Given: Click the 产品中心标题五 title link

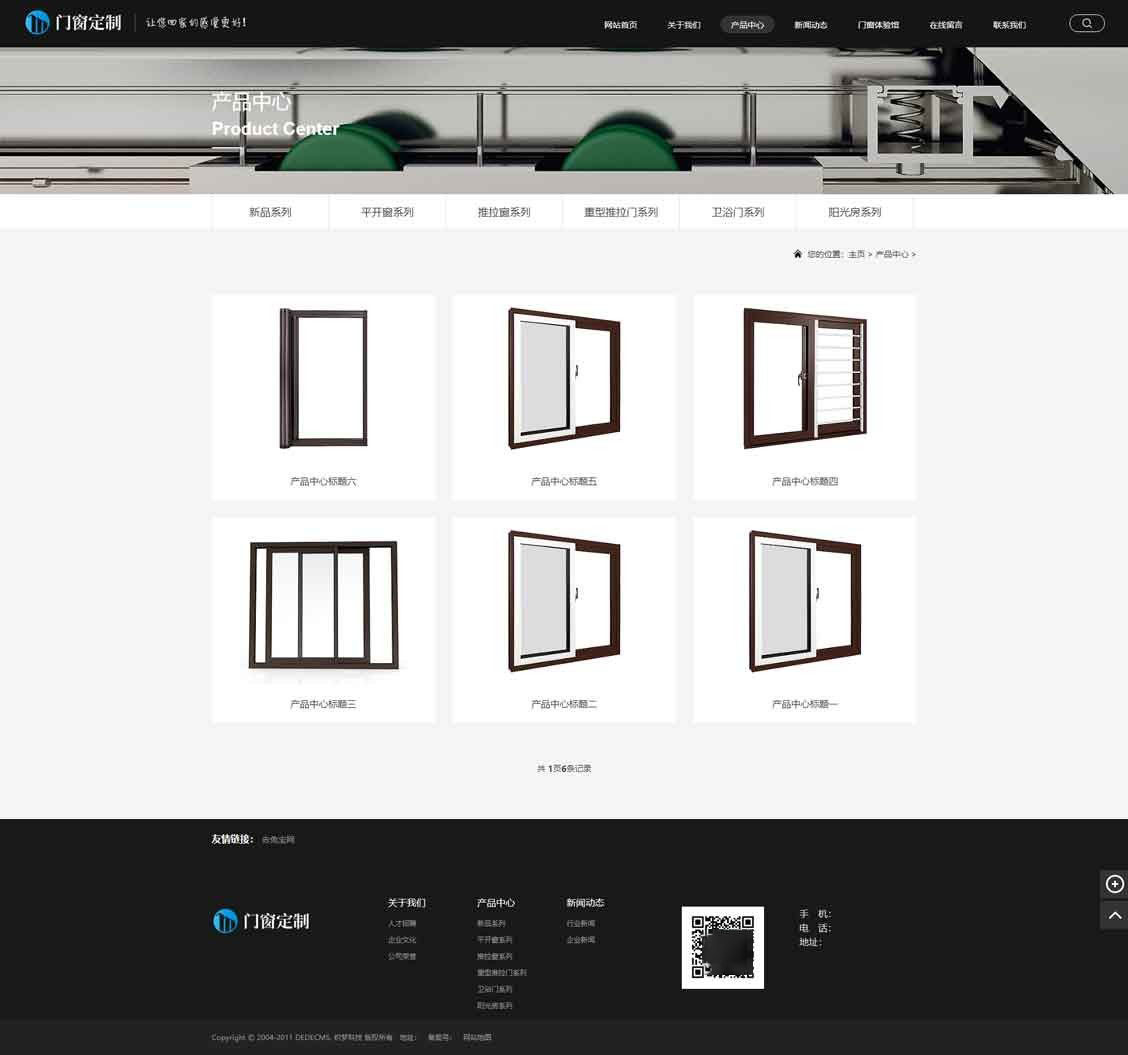Looking at the screenshot, I should point(564,482).
